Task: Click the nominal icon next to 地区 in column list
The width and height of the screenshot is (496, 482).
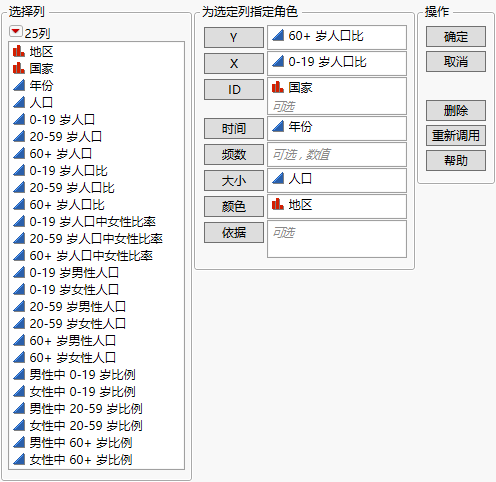Action: (19, 52)
